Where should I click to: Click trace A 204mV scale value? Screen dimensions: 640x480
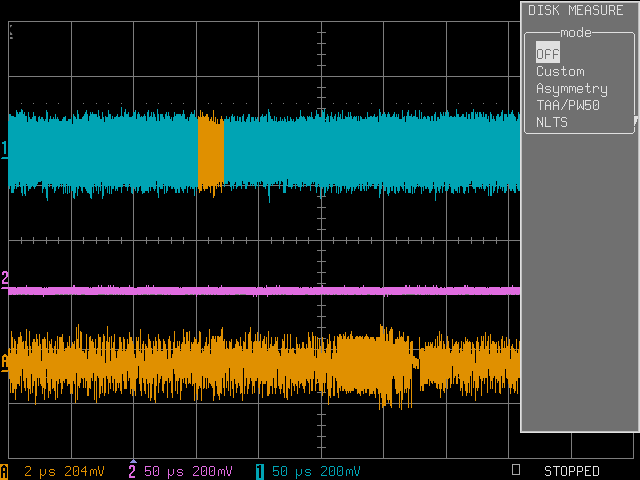[x=84, y=471]
